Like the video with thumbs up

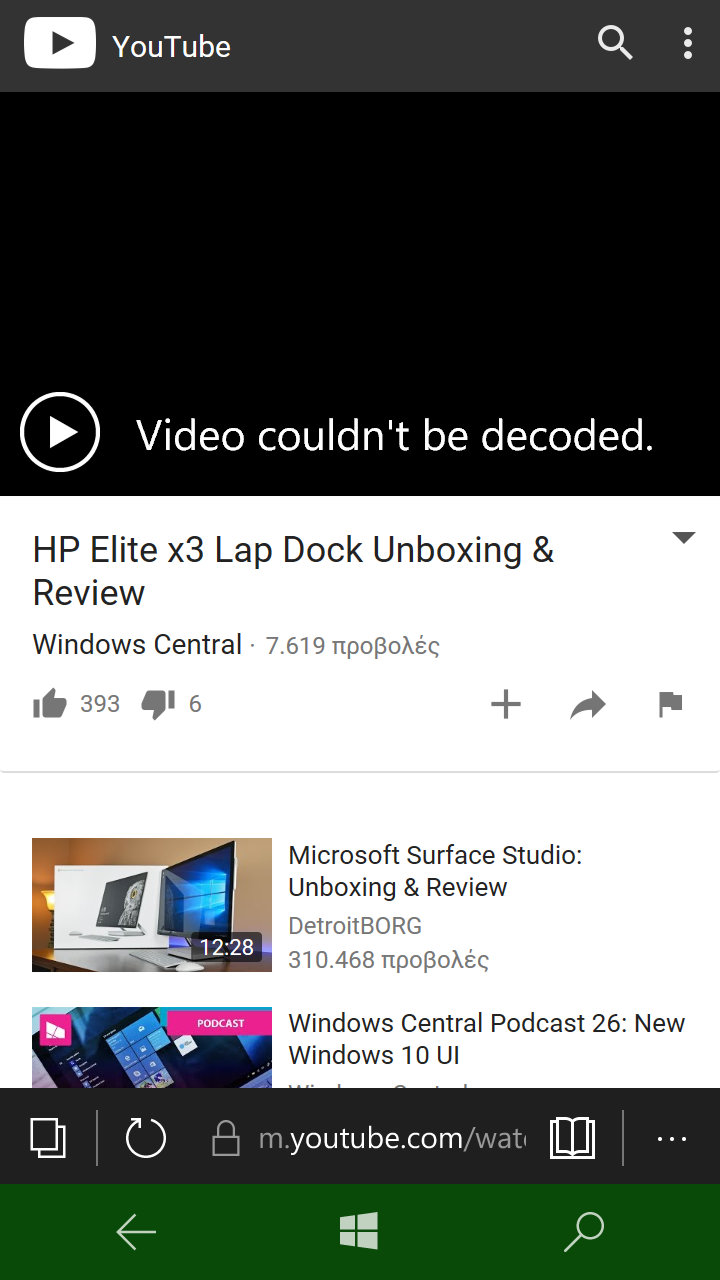tap(49, 704)
